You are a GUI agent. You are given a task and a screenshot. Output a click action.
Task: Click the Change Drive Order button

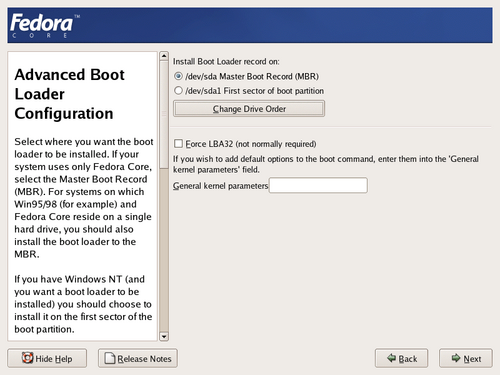pos(249,109)
